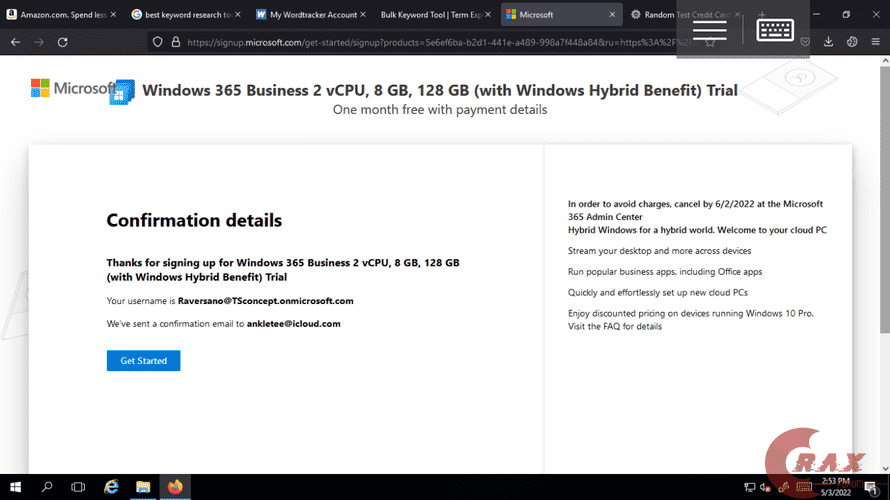The image size is (890, 500).
Task: View site security padlock info
Action: [x=176, y=42]
